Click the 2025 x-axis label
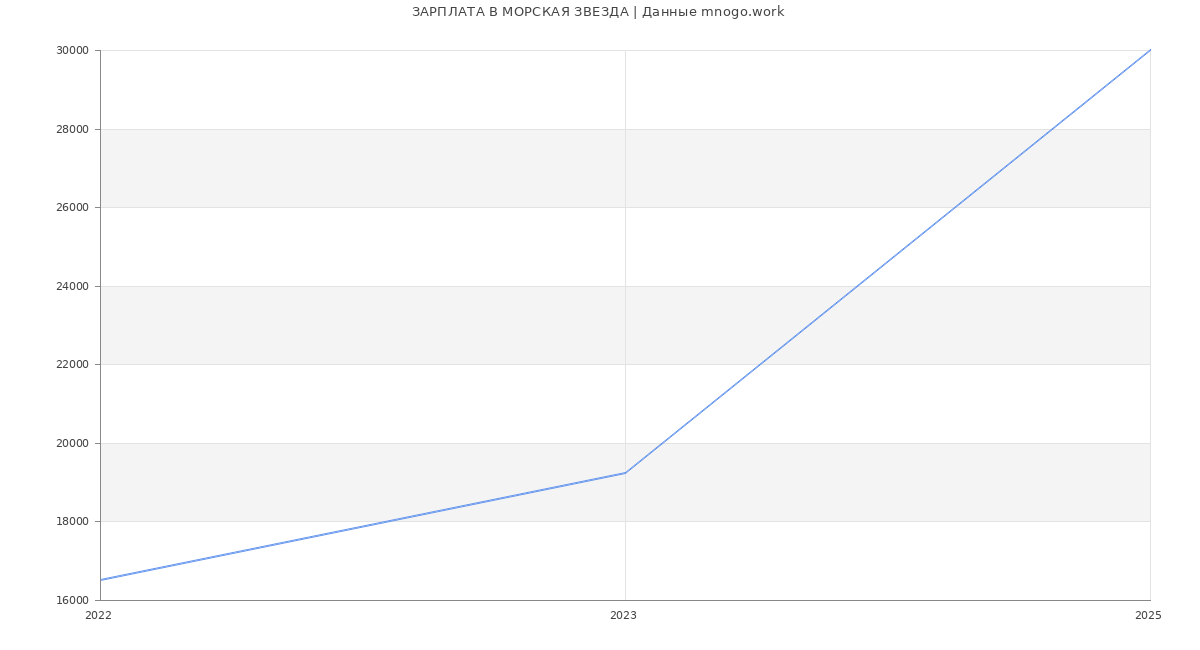Image resolution: width=1200 pixels, height=650 pixels. [1148, 616]
